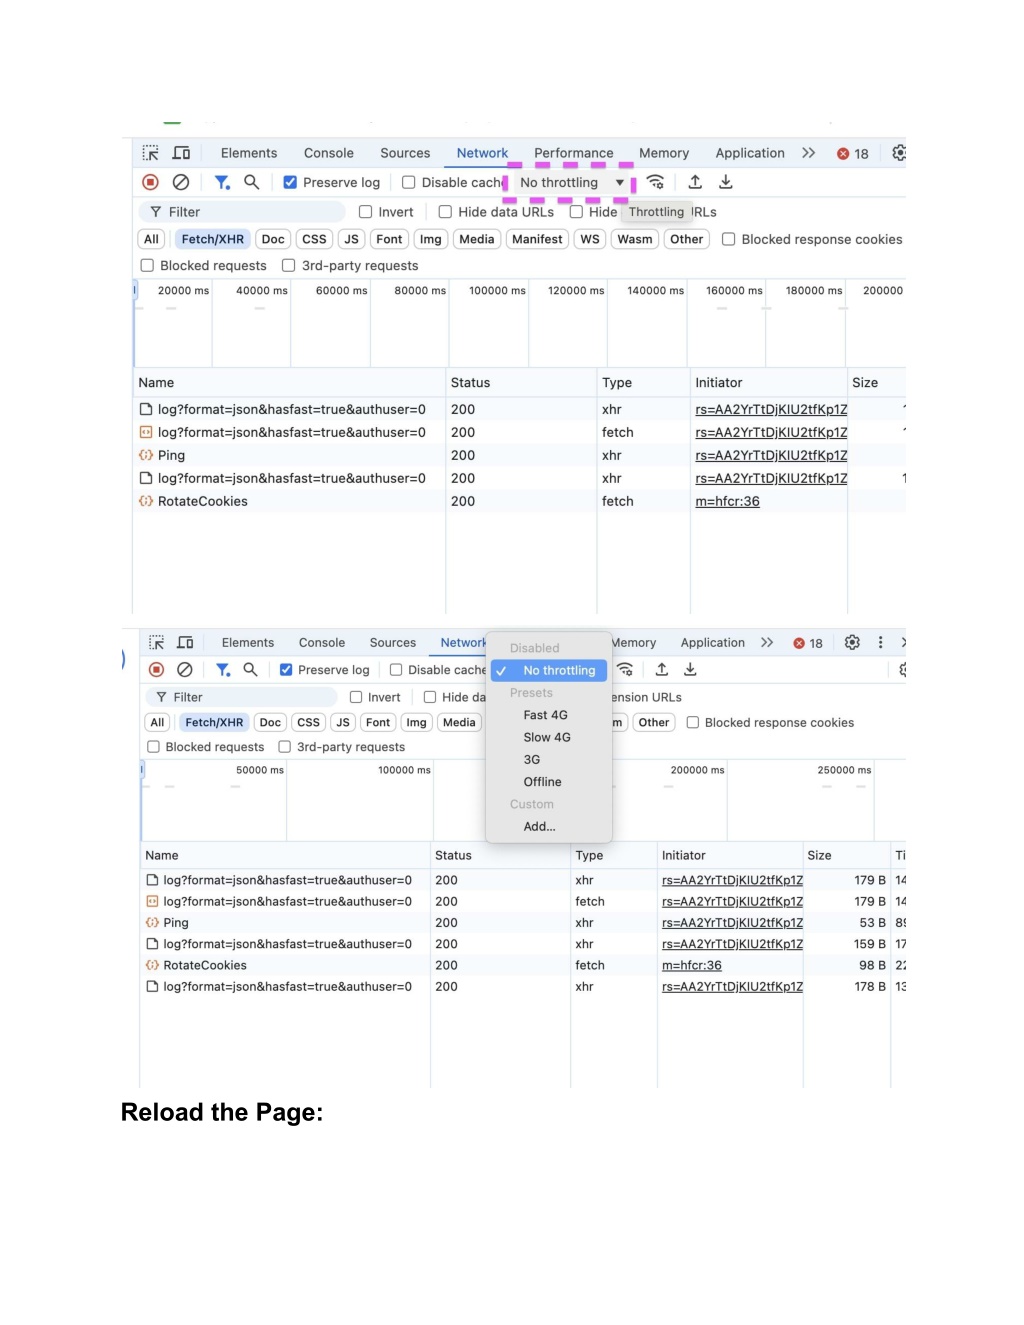The width and height of the screenshot is (1024, 1325).
Task: Open the Sources tab in upper DevTools
Action: tap(405, 153)
